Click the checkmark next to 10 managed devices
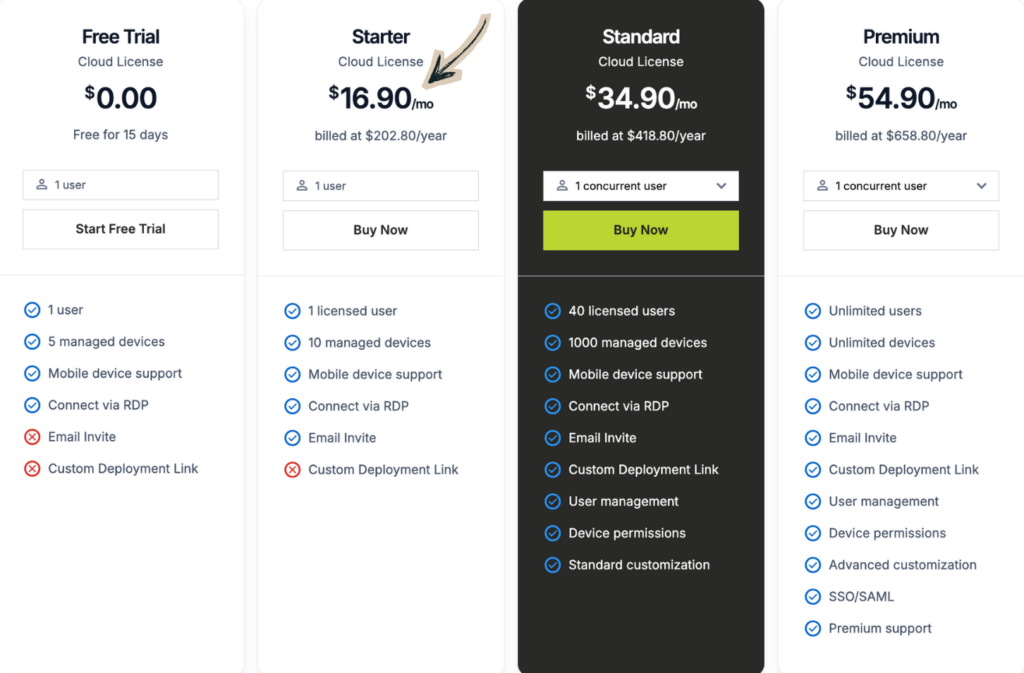This screenshot has height=673, width=1024. (291, 342)
